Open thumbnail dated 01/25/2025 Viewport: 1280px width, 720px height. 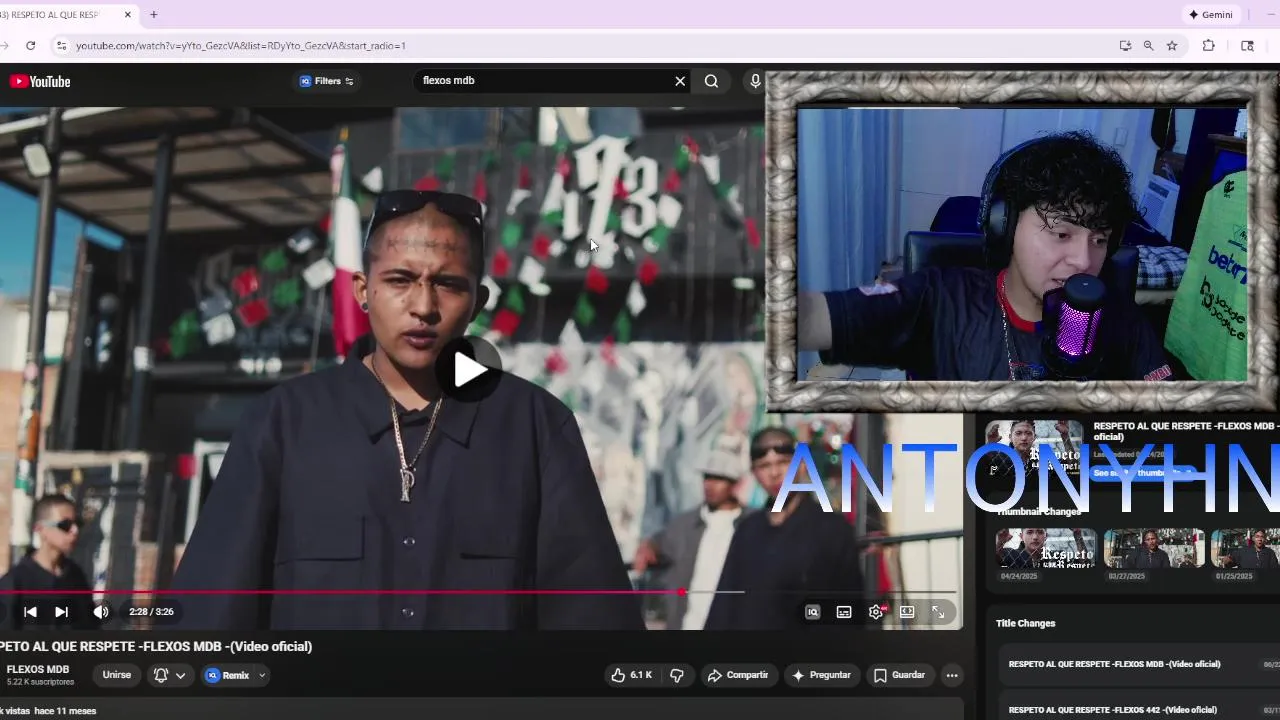(x=1245, y=548)
